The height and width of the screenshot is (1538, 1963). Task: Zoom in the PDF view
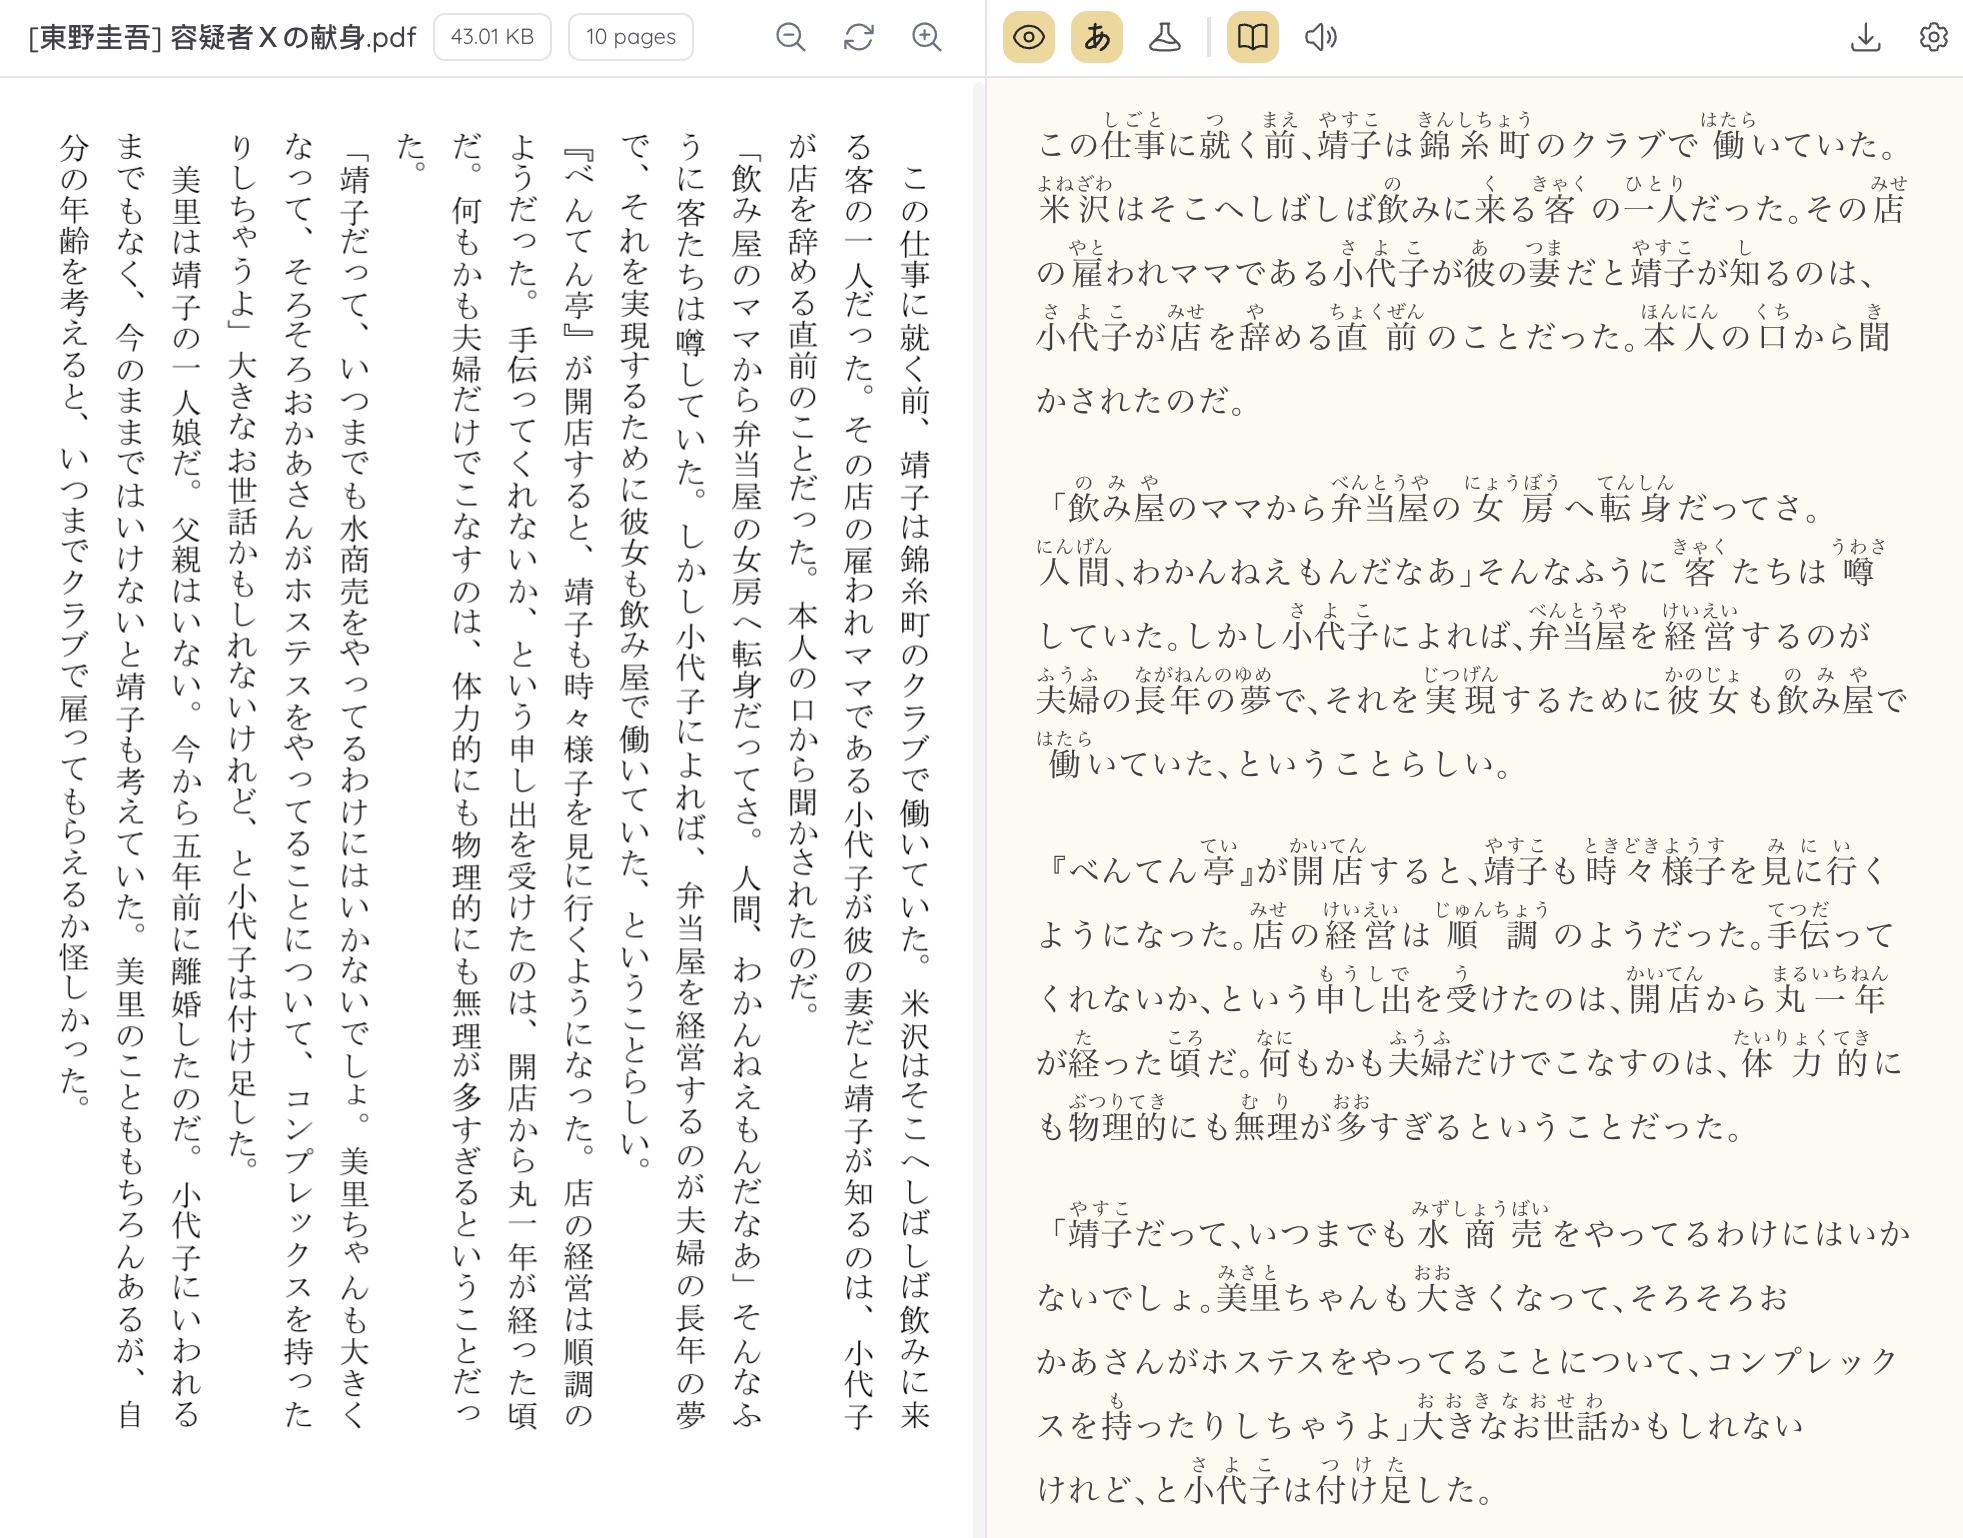[x=927, y=38]
